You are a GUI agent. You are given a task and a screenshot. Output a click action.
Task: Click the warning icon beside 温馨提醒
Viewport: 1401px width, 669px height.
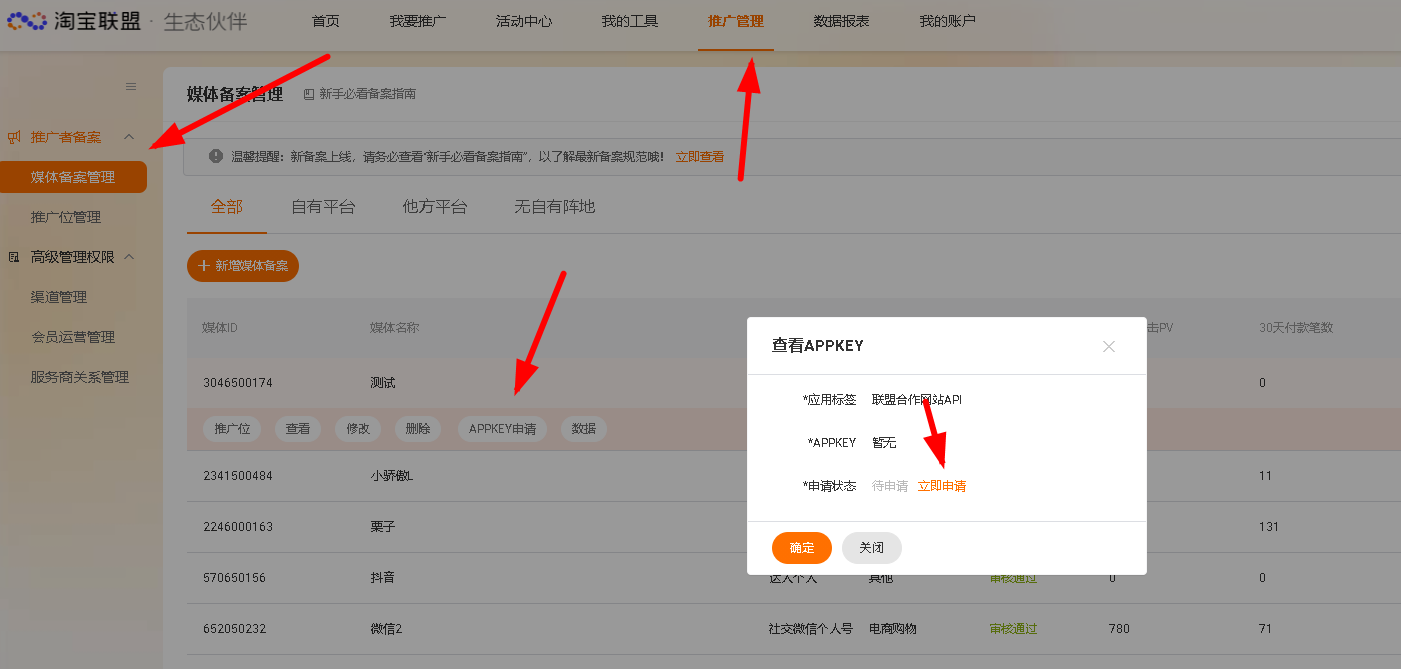point(215,157)
